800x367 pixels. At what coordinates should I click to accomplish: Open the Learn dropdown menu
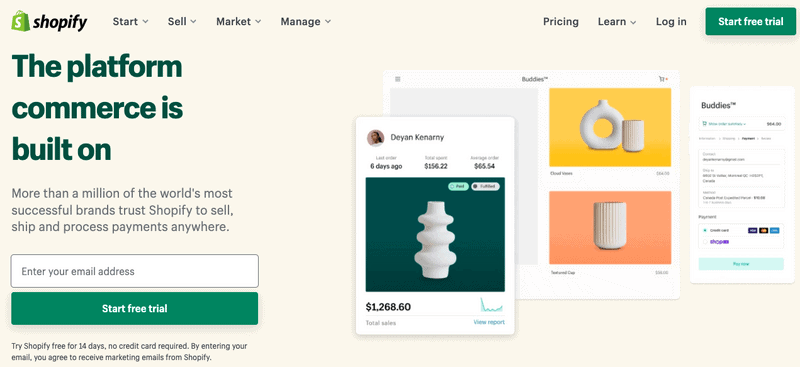[617, 21]
